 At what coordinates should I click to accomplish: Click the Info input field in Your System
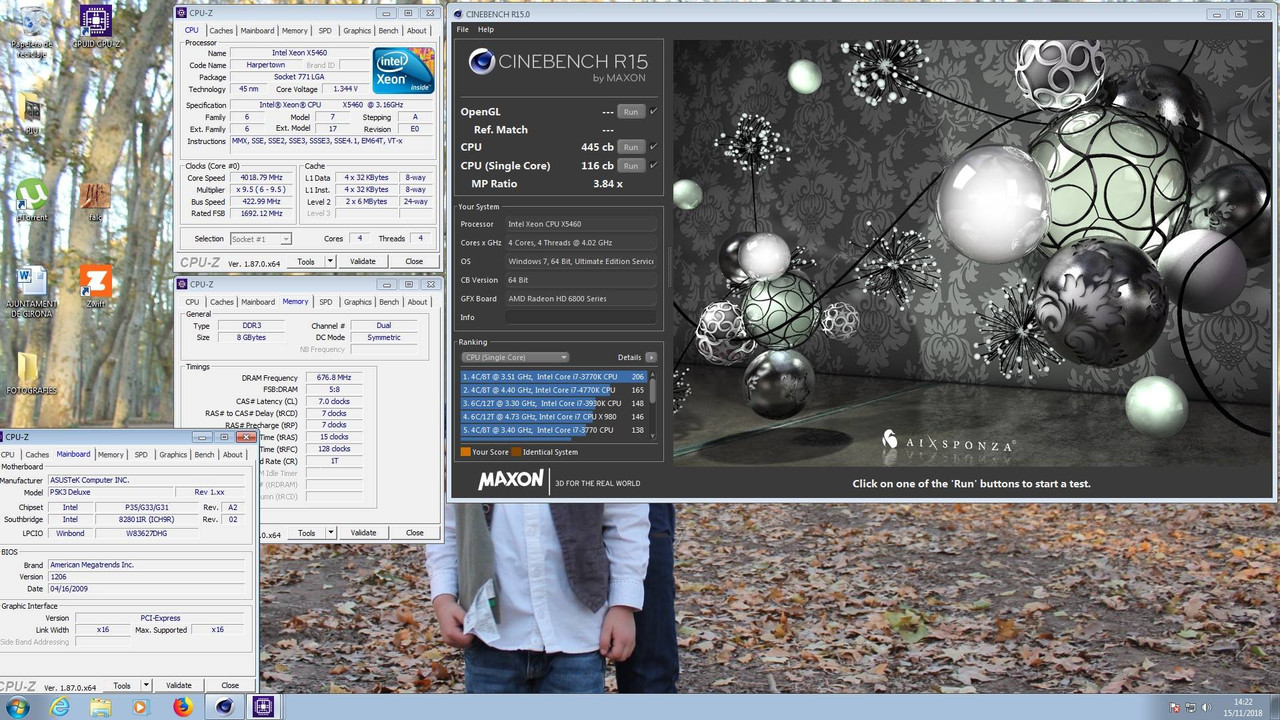(581, 317)
